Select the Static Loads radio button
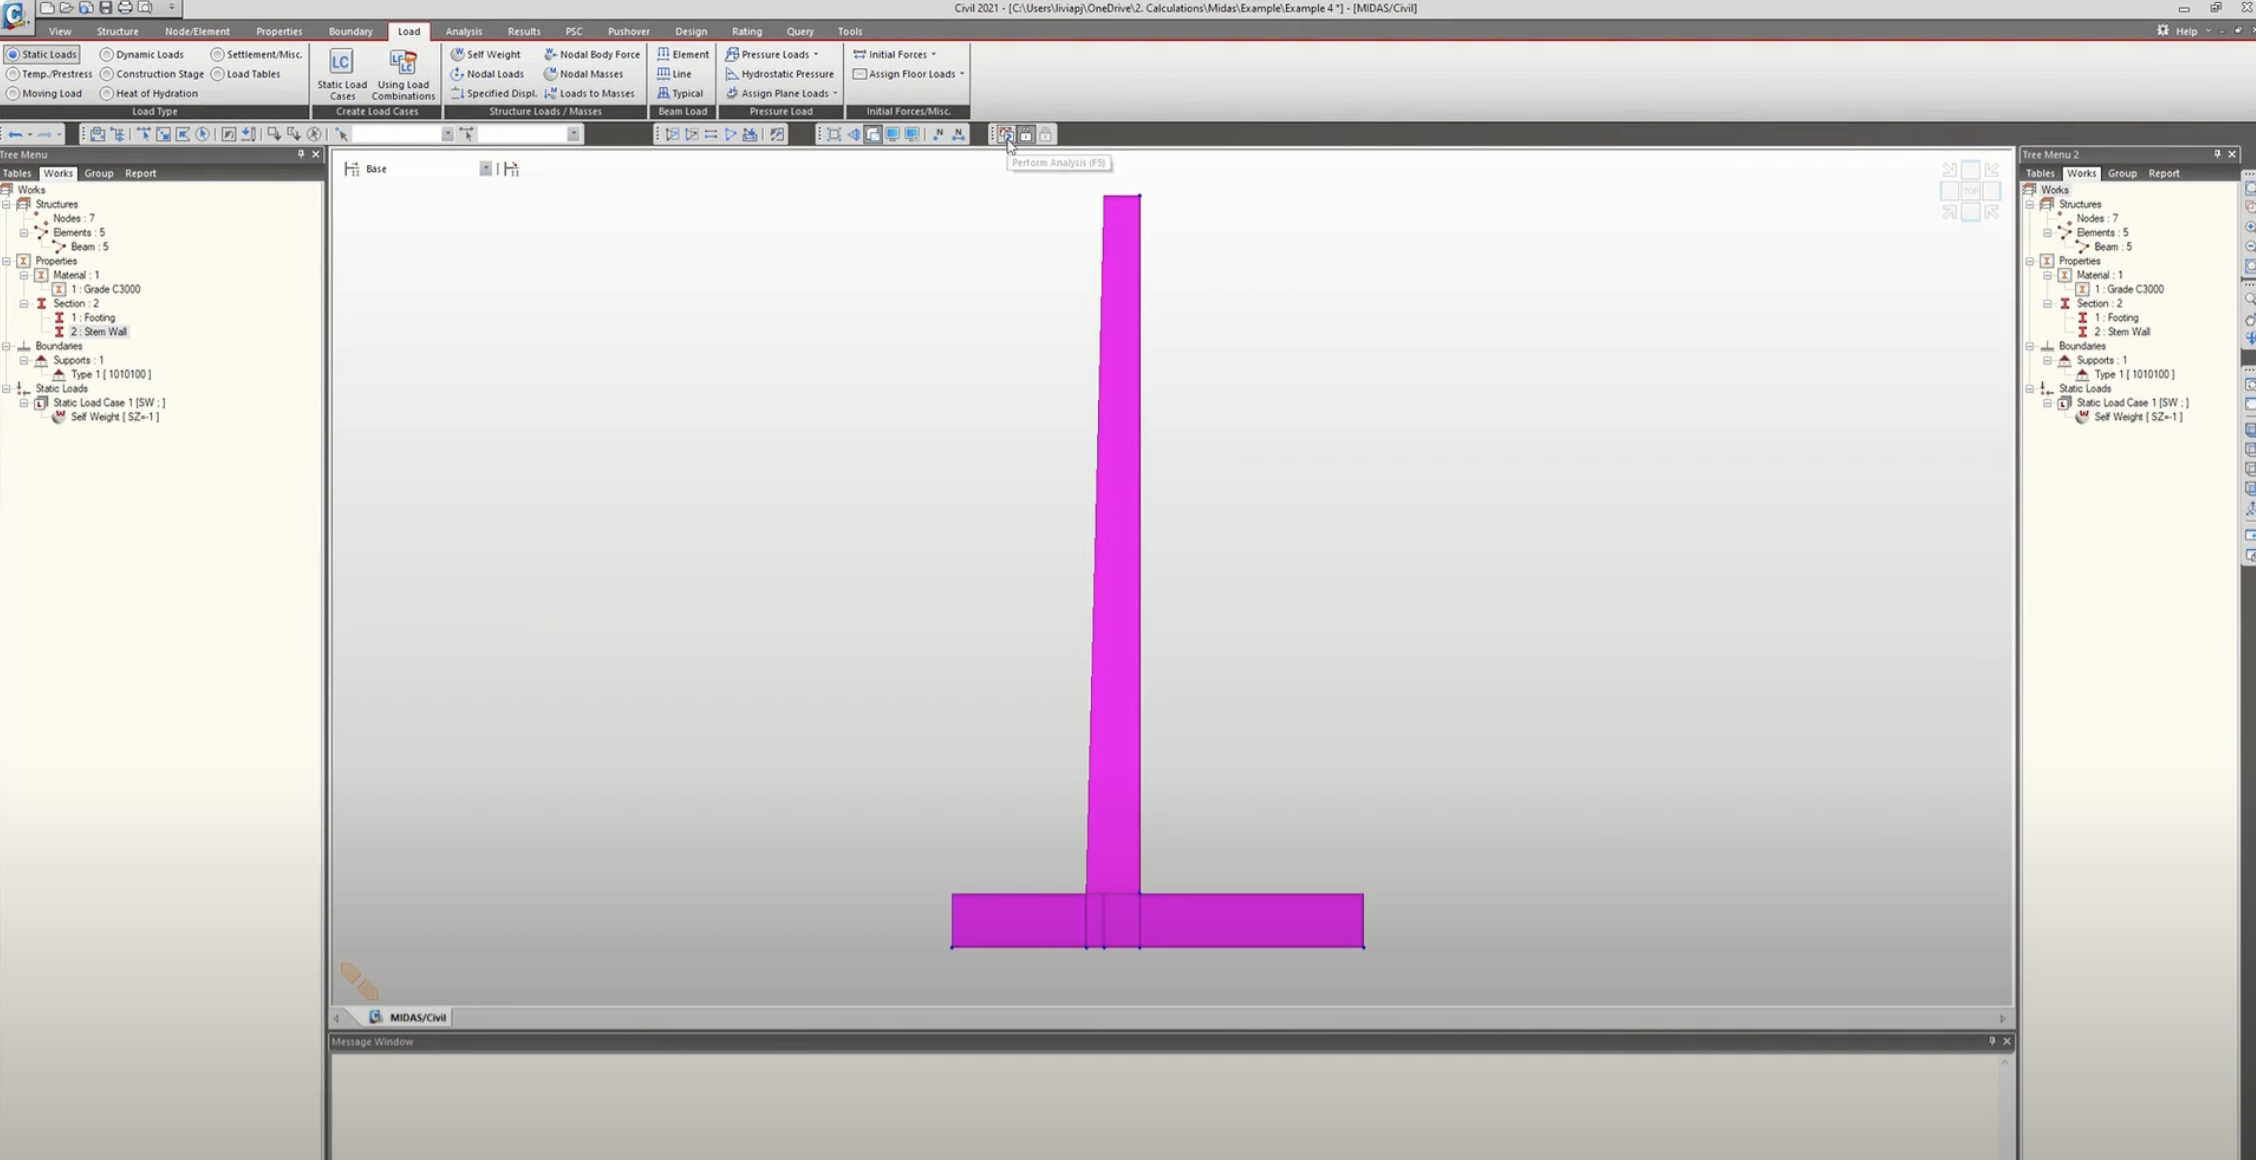This screenshot has height=1160, width=2256. pos(42,54)
